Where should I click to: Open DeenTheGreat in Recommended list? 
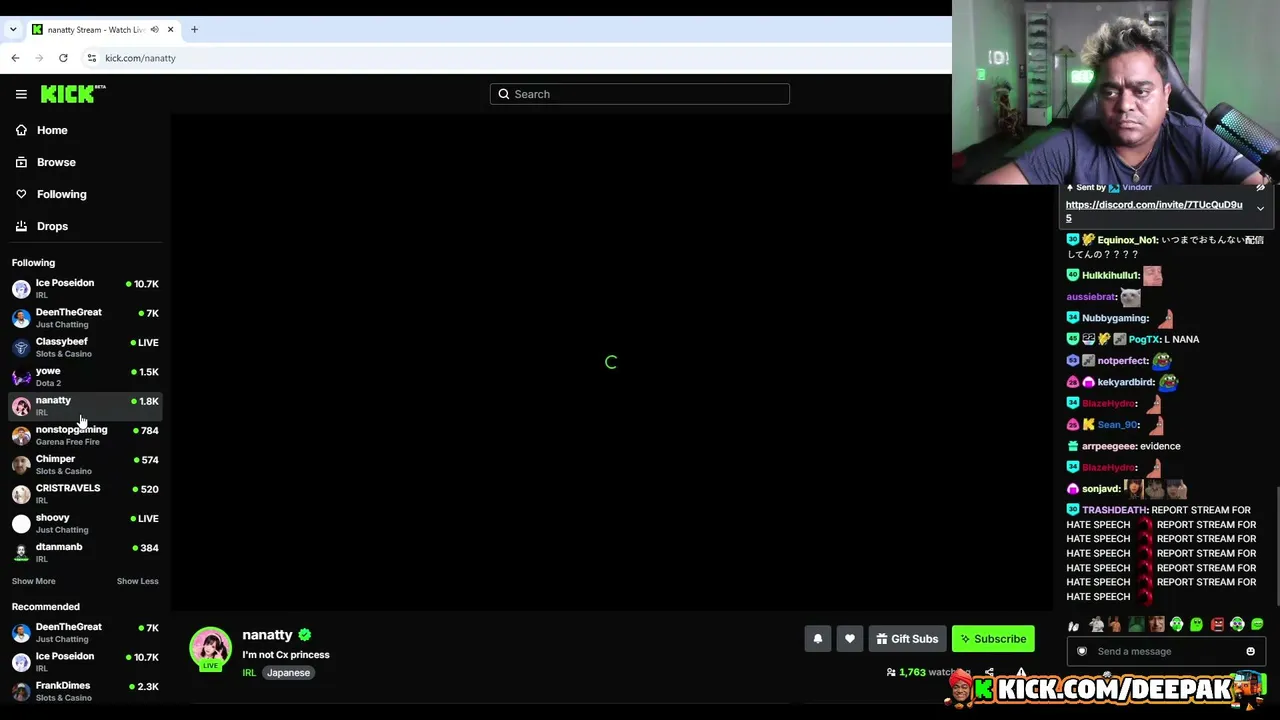[x=86, y=633]
